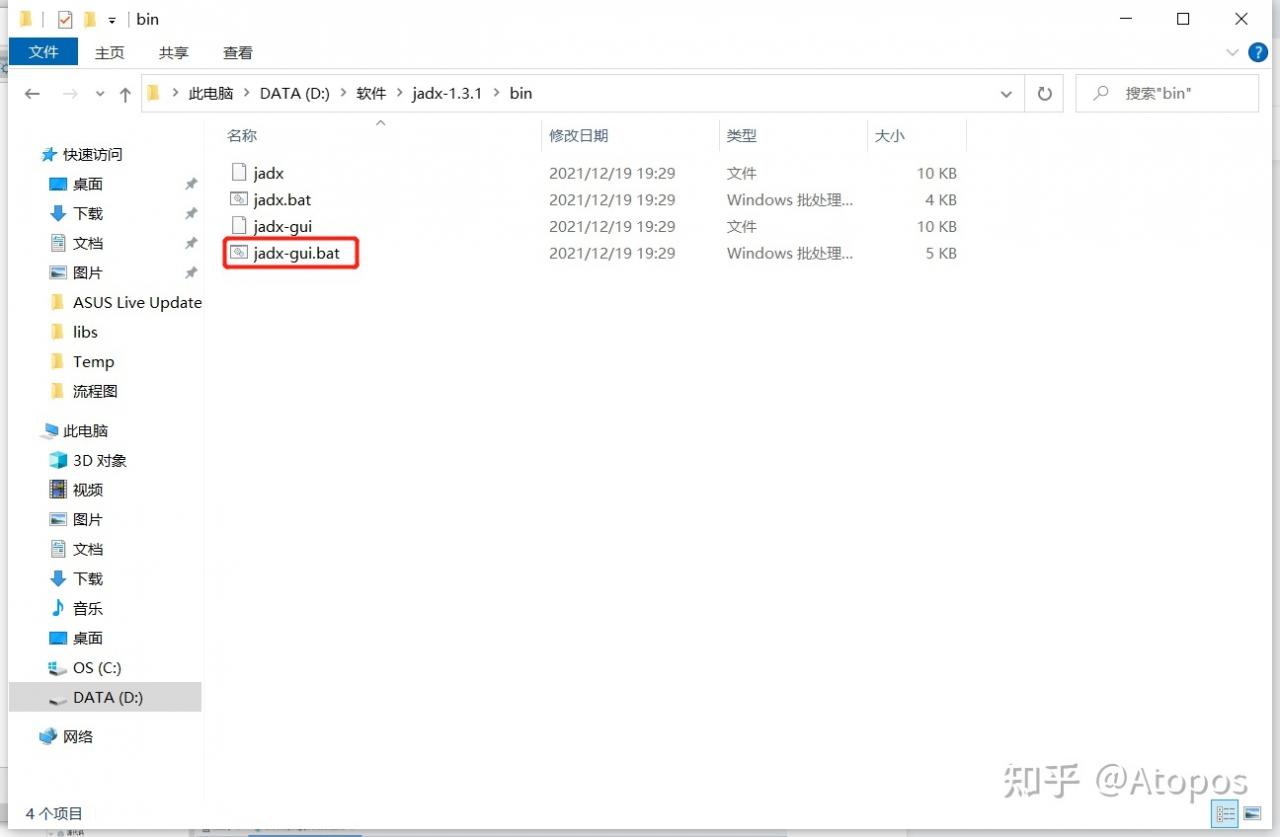
Task: Click the new folder icon in title bar
Action: [90, 19]
